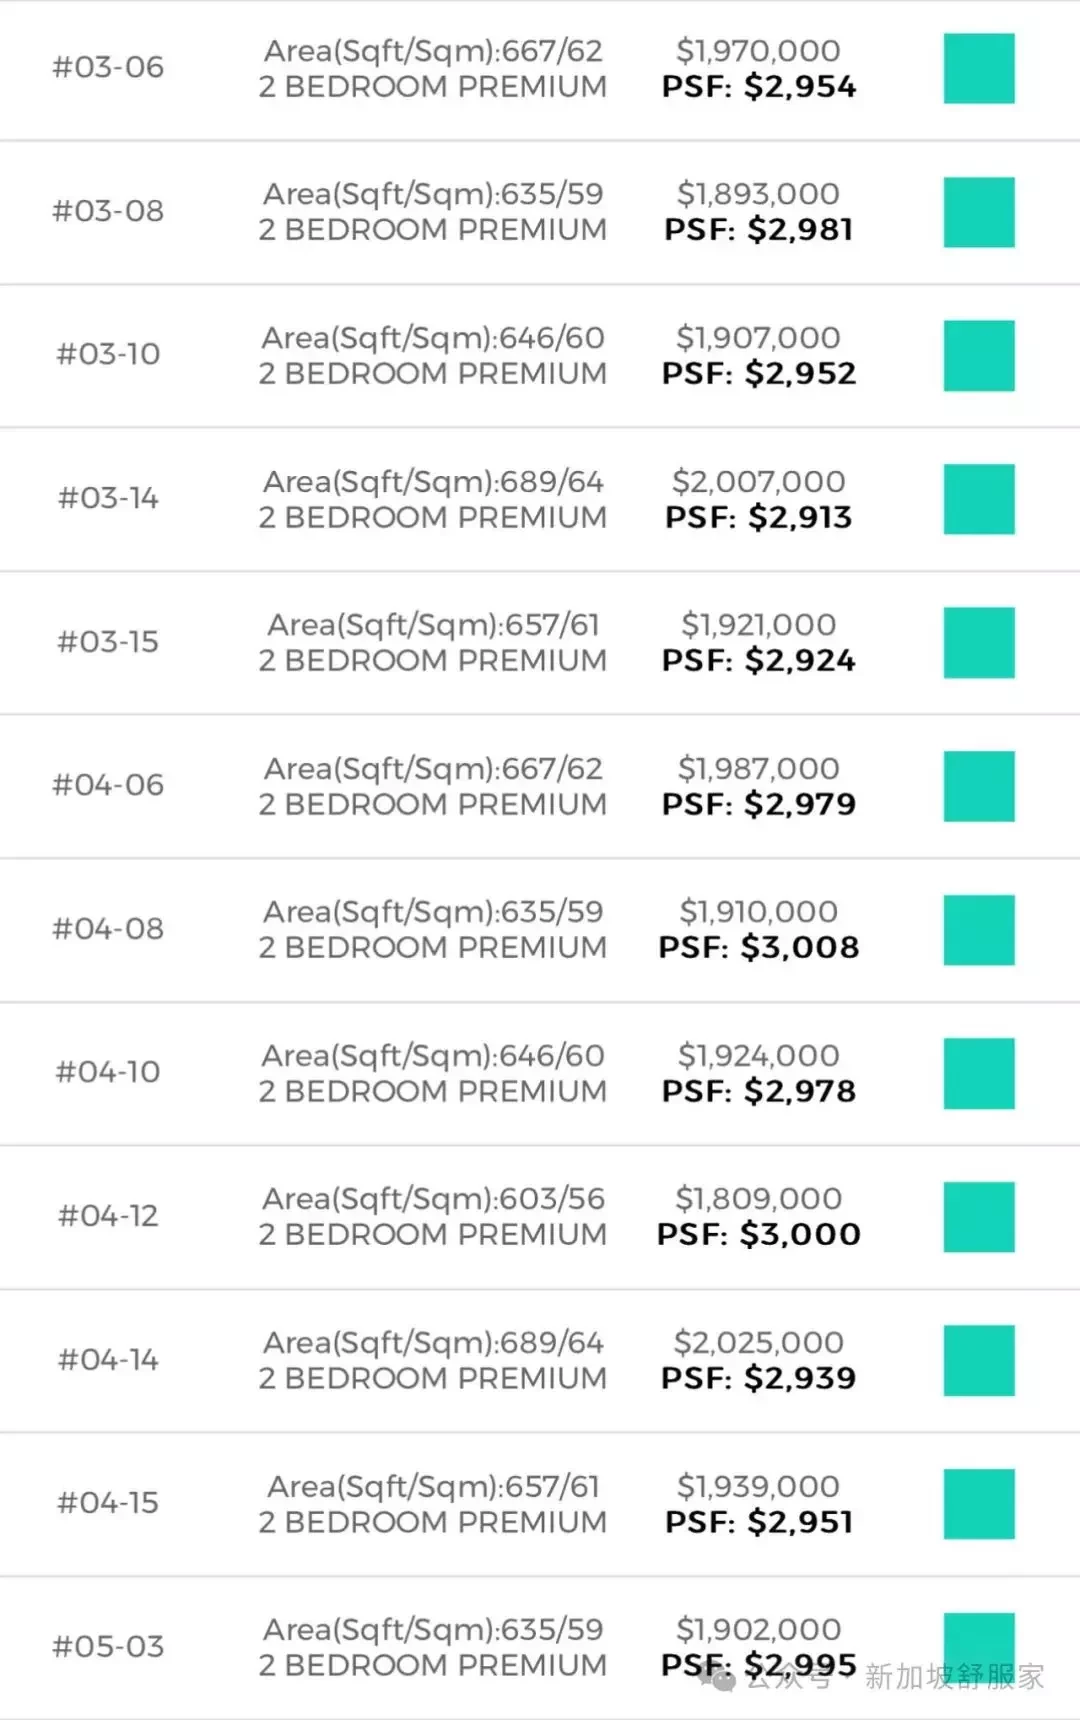Select the green status box for #03-08
Screen dimensions: 1080x1720
tap(979, 212)
